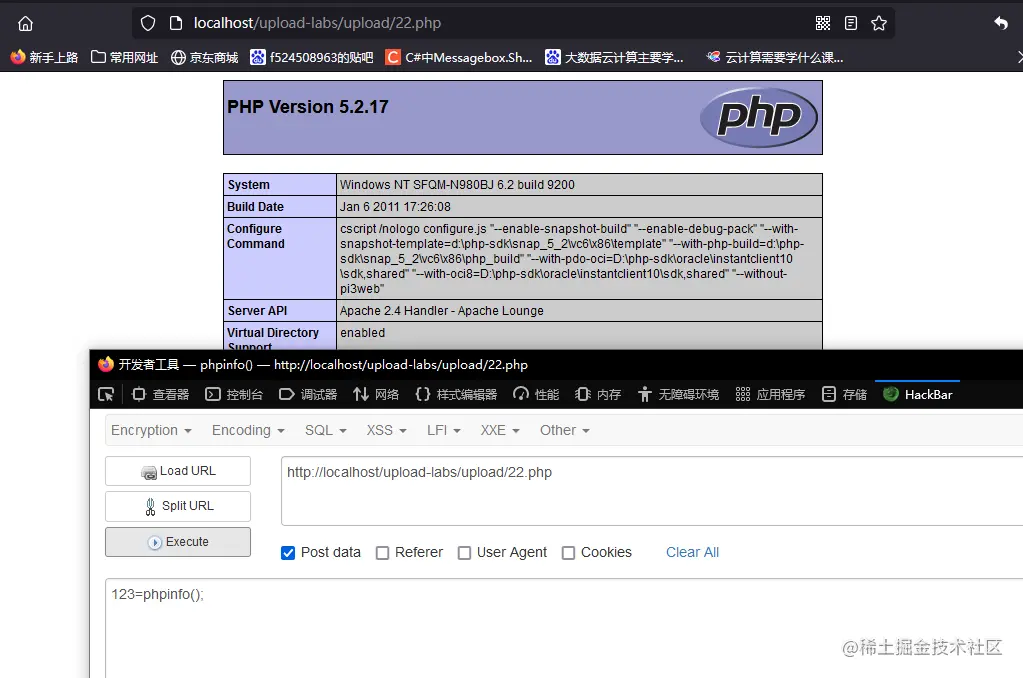Screen dimensions: 1023x678
Task: Uncheck the Post data checkbox
Action: [x=288, y=553]
